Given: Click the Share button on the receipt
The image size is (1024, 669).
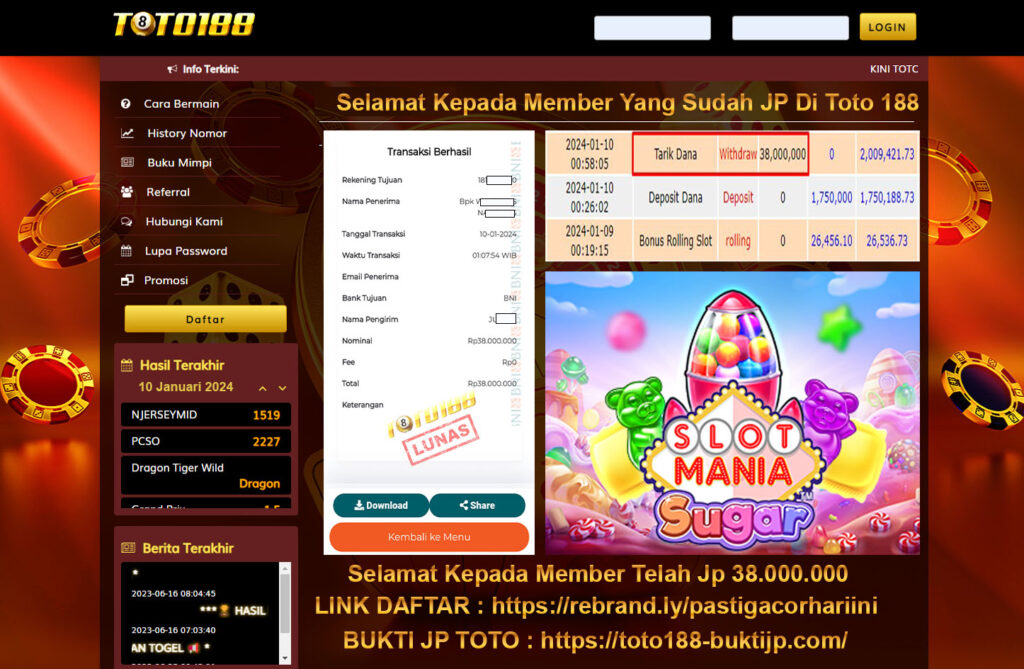Looking at the screenshot, I should [x=477, y=505].
